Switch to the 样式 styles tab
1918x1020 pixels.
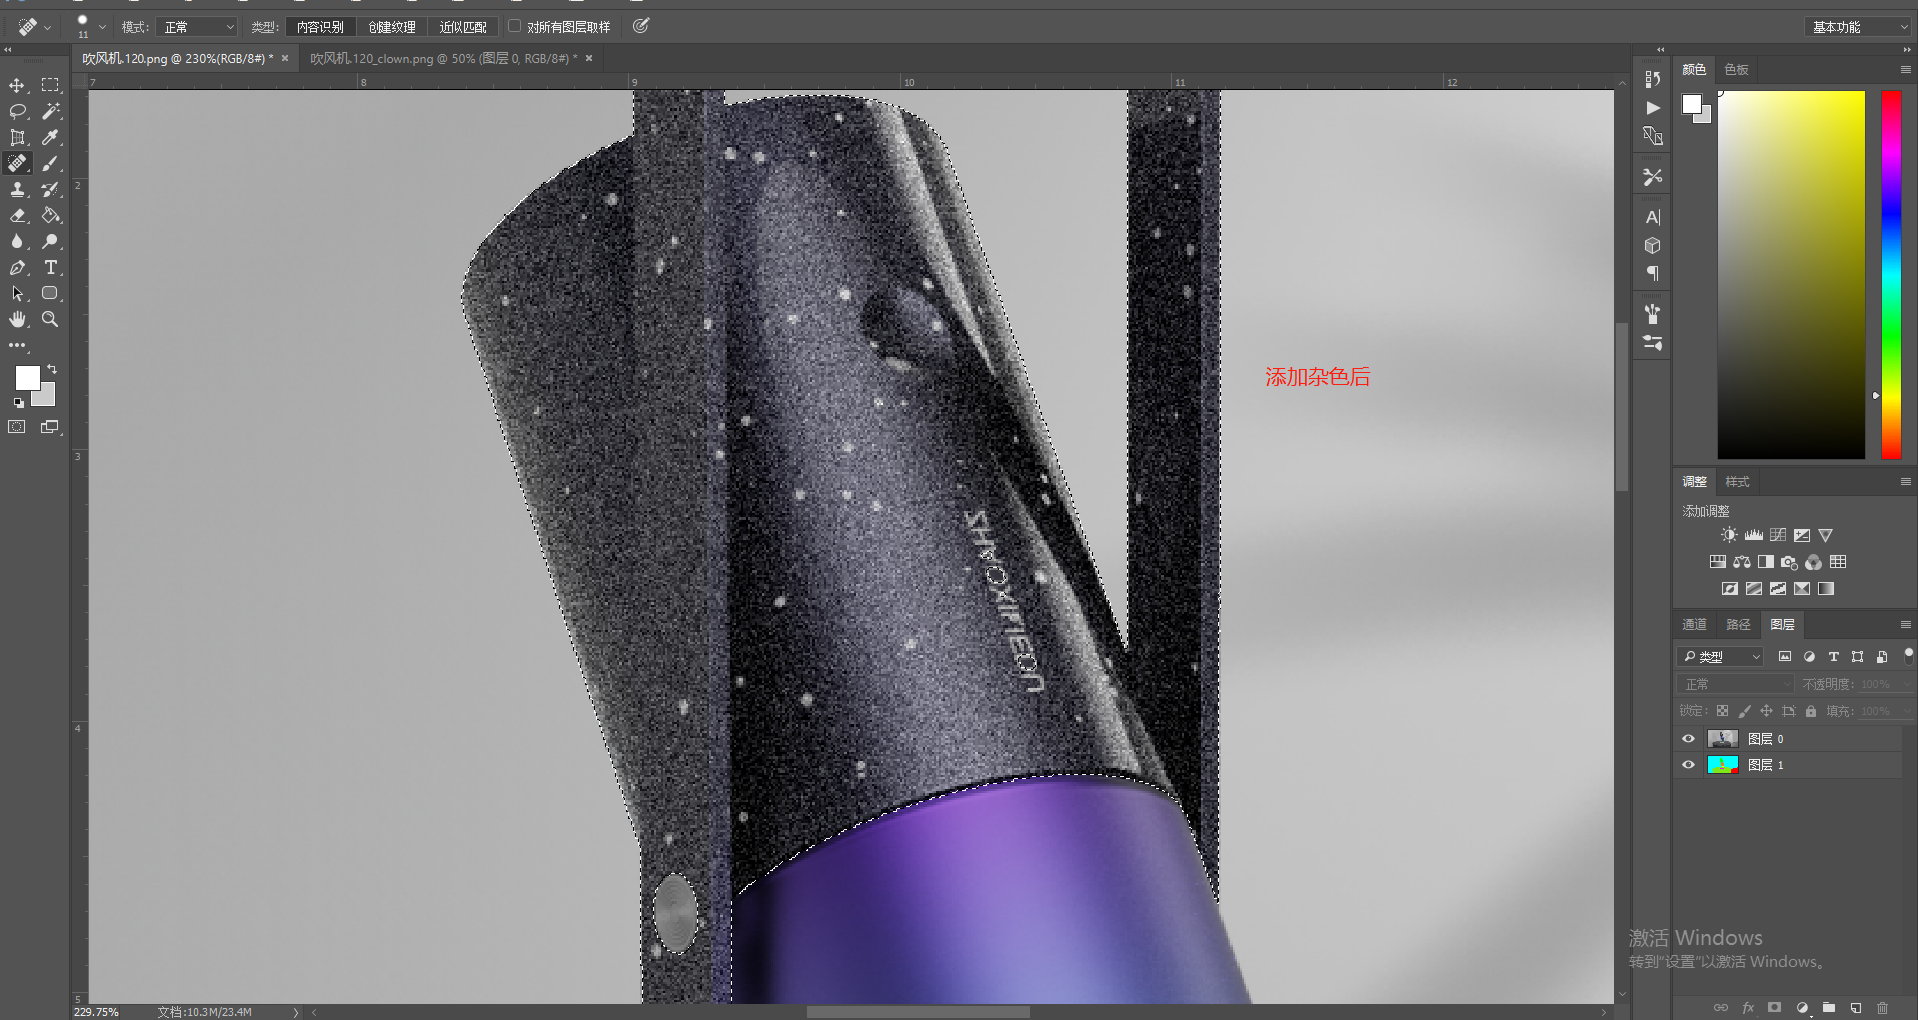pos(1738,482)
